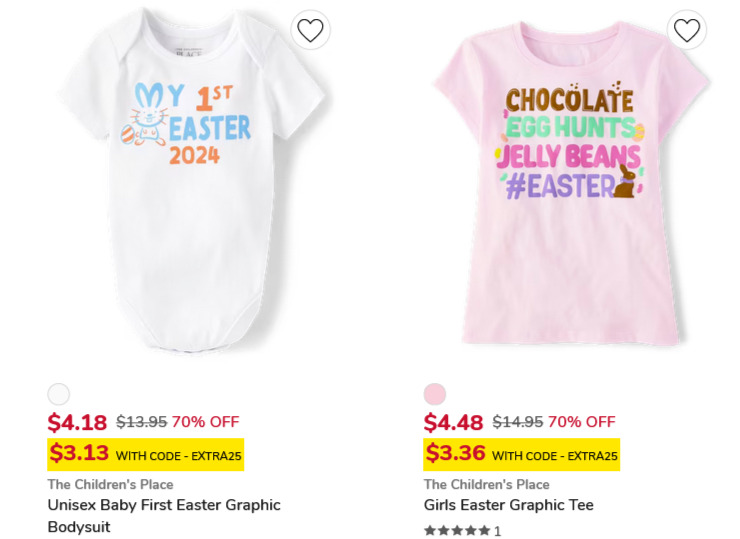Favorite the First Easter bodysuit with heart icon
The width and height of the screenshot is (740, 539).
[310, 30]
